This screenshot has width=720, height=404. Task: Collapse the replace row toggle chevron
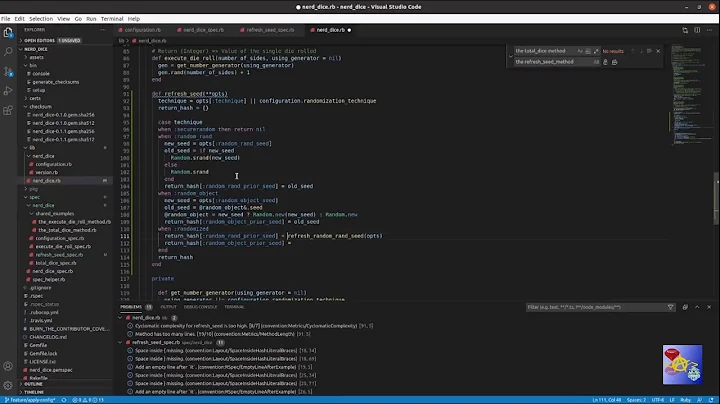click(511, 56)
